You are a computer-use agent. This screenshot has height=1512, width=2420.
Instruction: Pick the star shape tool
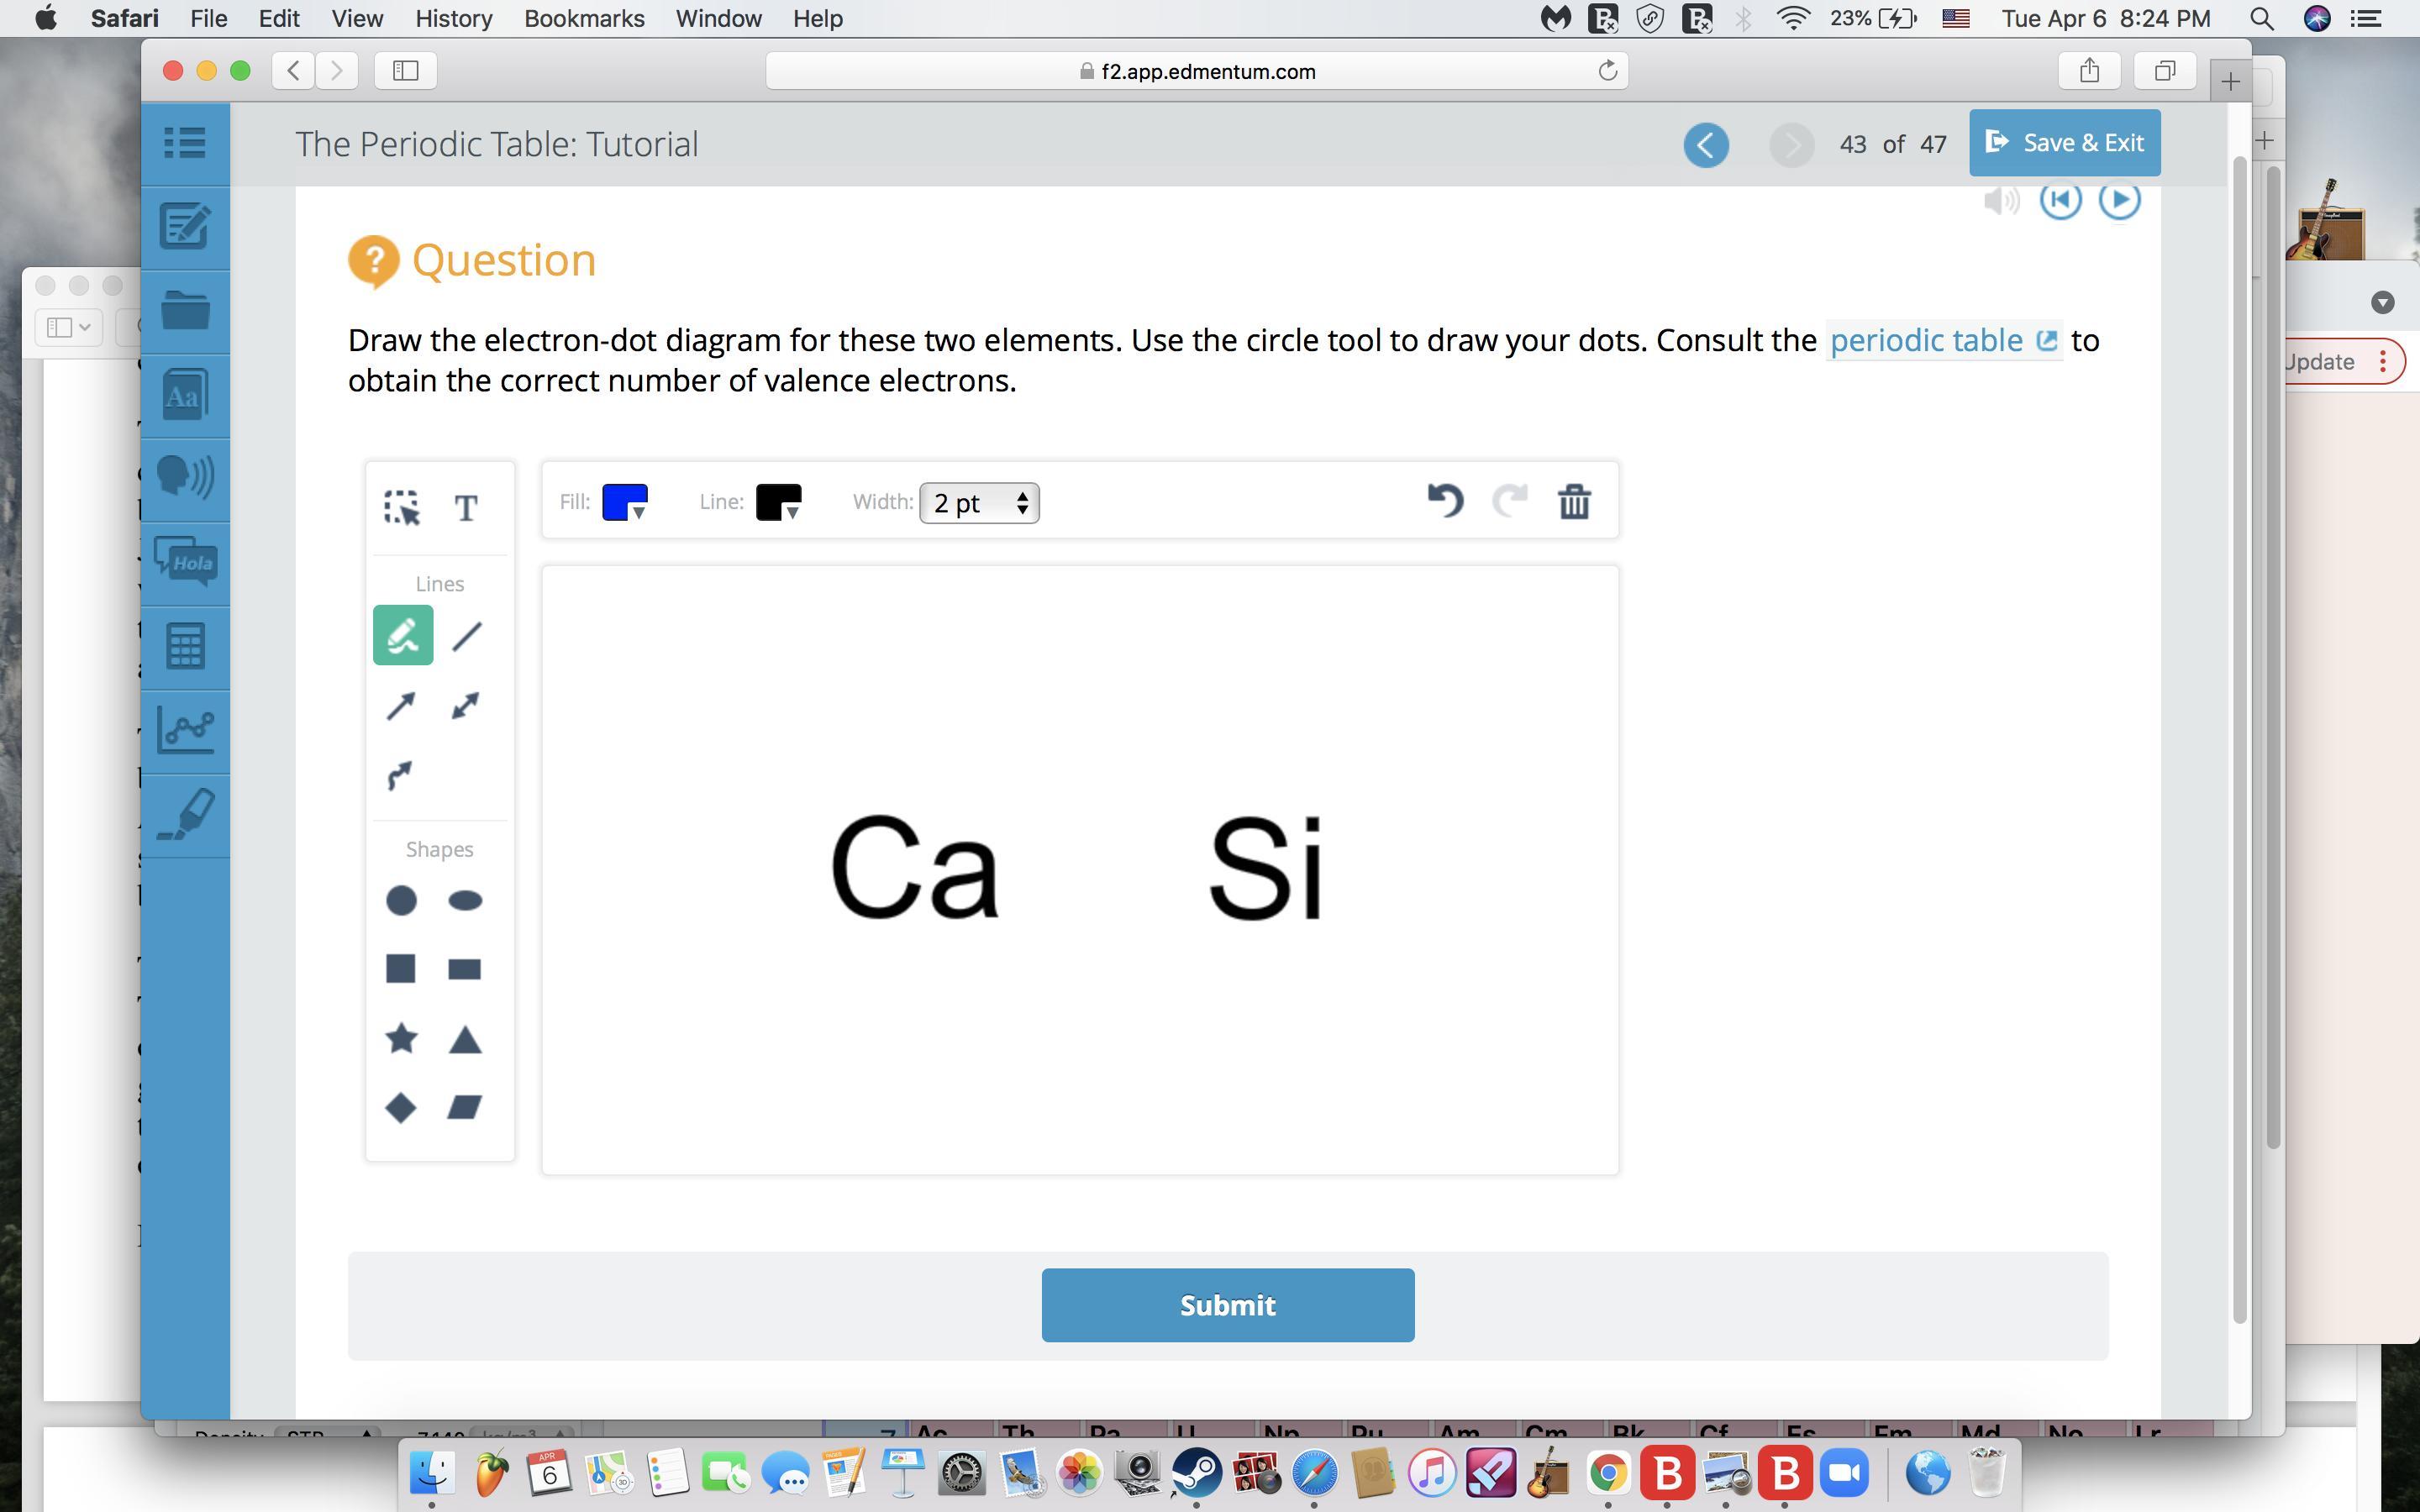401,1038
